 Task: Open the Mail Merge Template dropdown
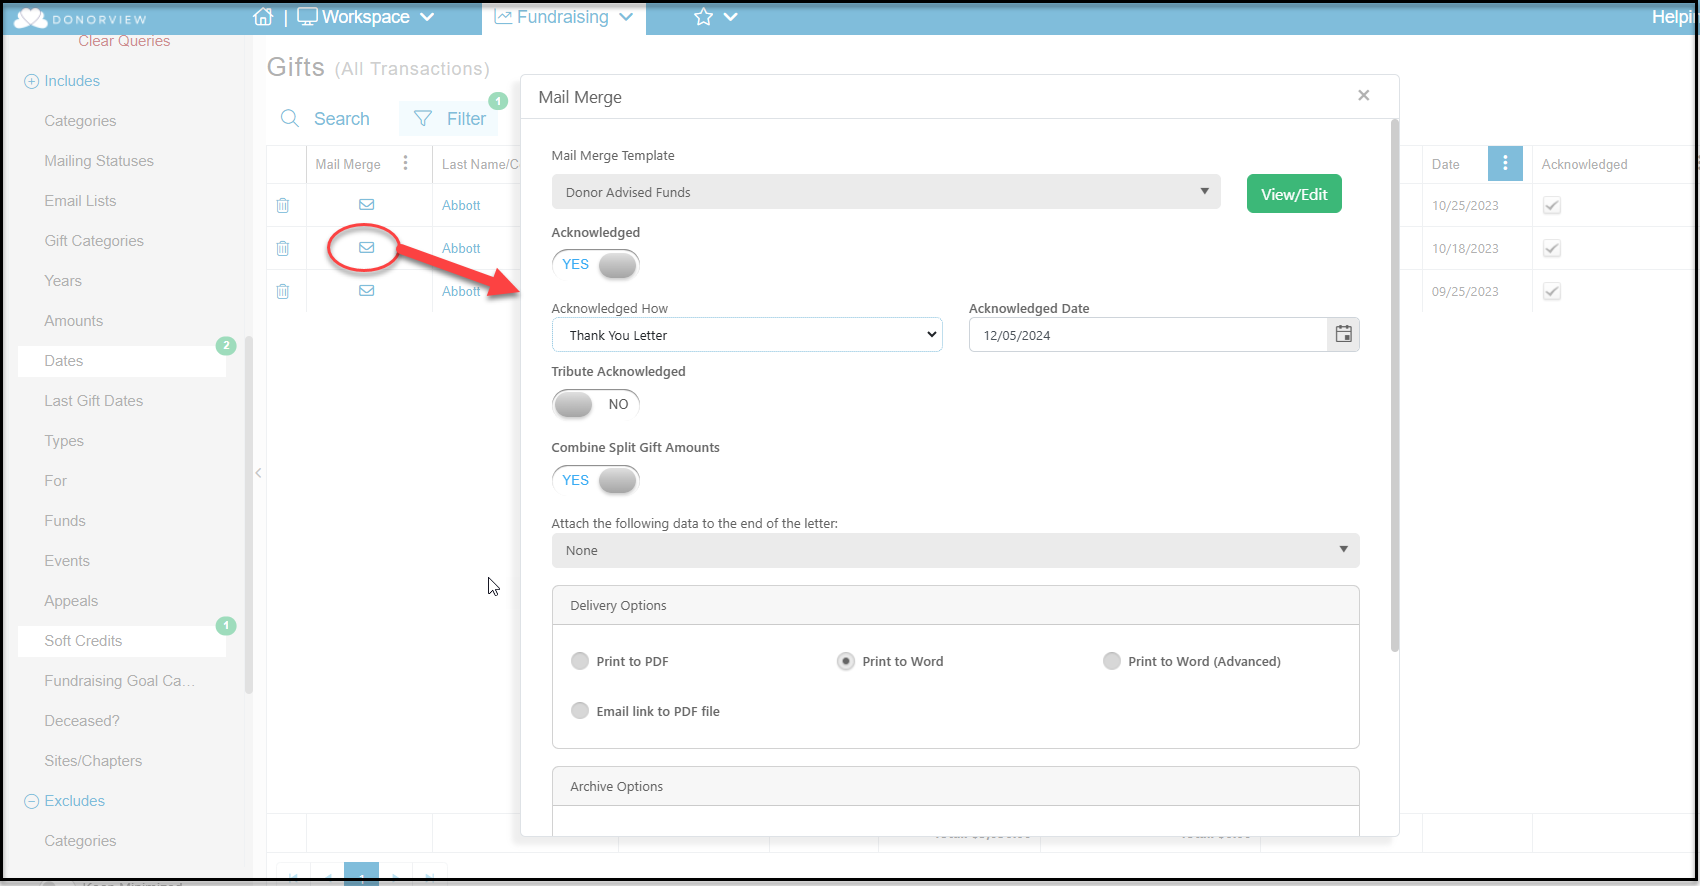(886, 192)
